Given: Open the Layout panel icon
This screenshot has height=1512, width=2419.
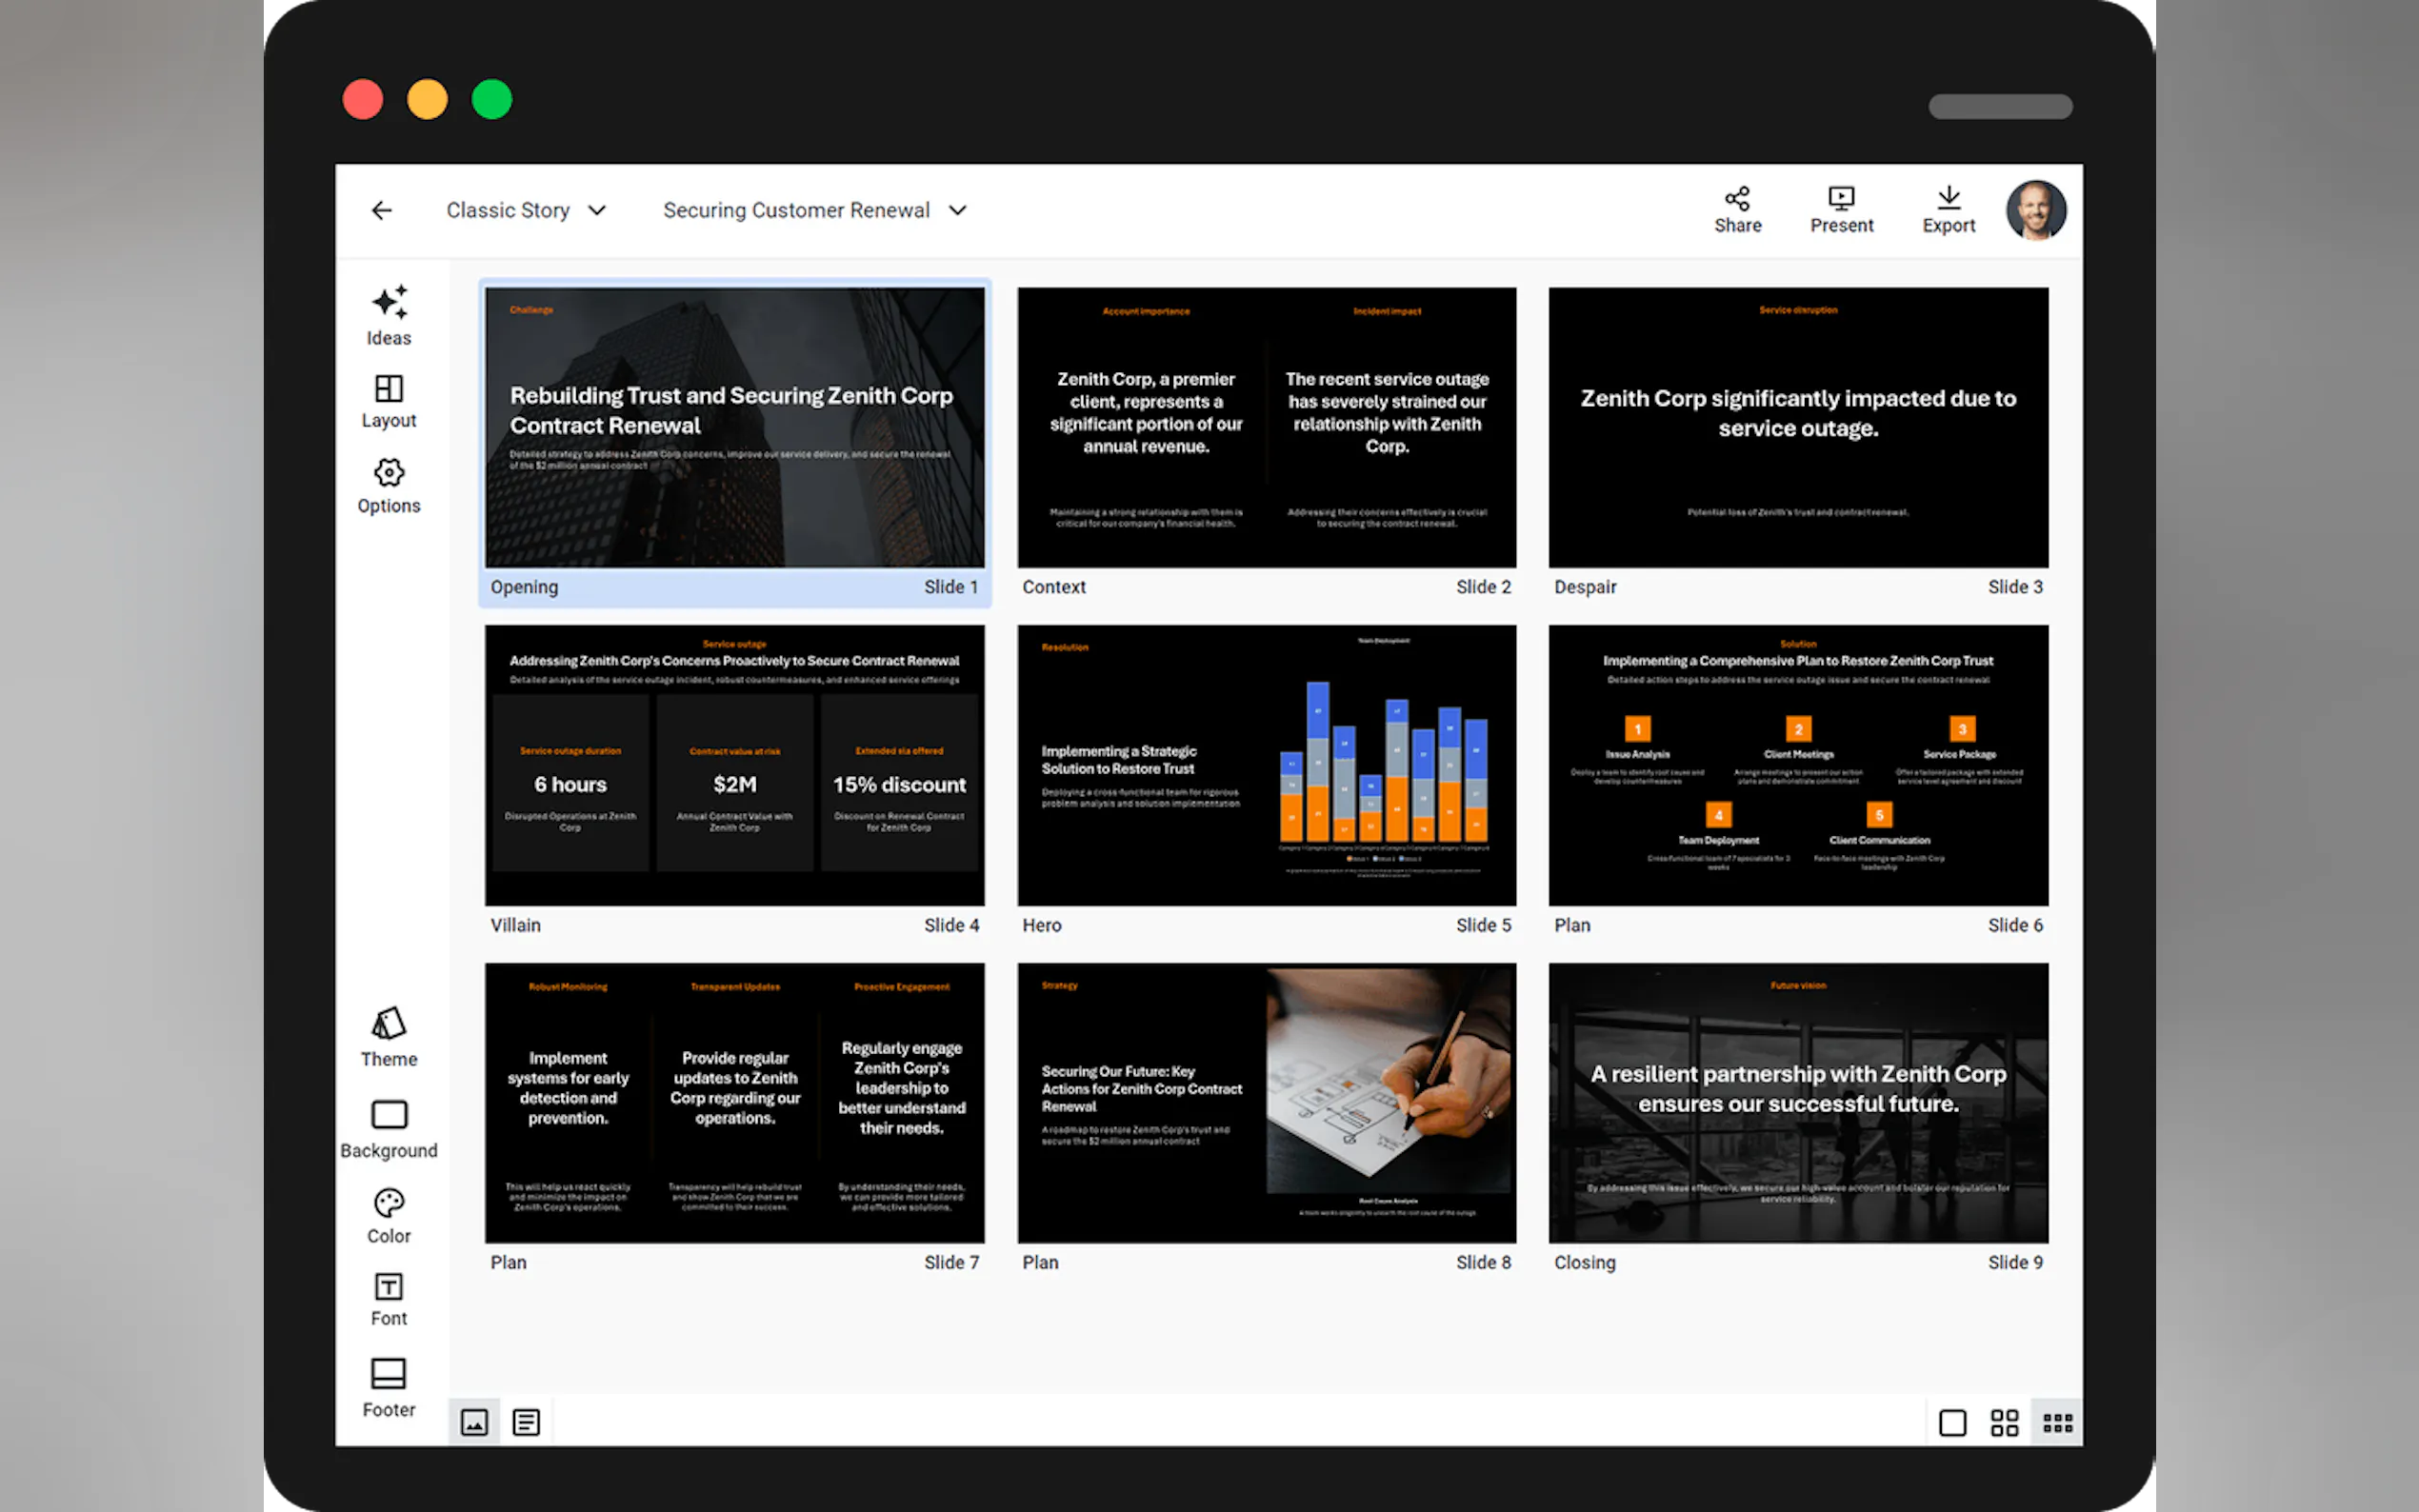Looking at the screenshot, I should coord(388,388).
